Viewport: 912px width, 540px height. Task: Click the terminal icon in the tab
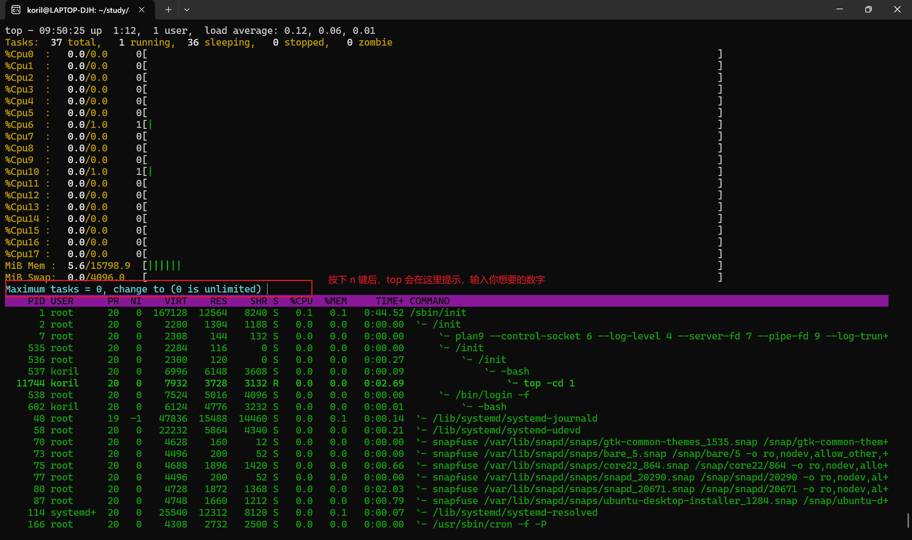pyautogui.click(x=16, y=10)
